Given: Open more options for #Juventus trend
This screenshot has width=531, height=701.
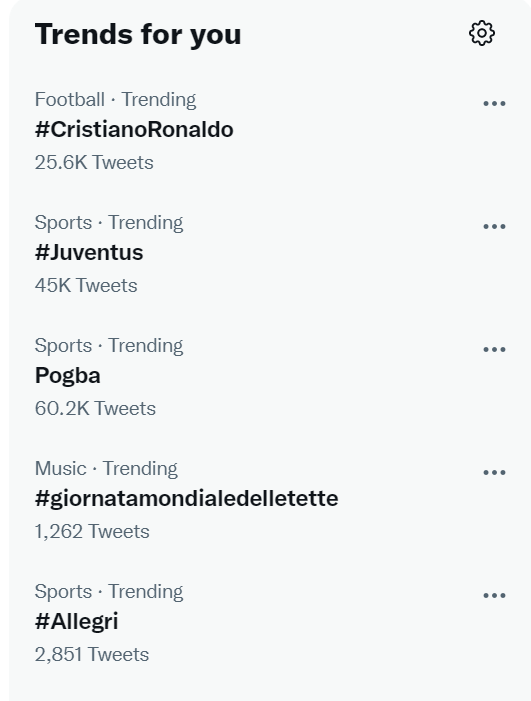Looking at the screenshot, I should (x=494, y=227).
